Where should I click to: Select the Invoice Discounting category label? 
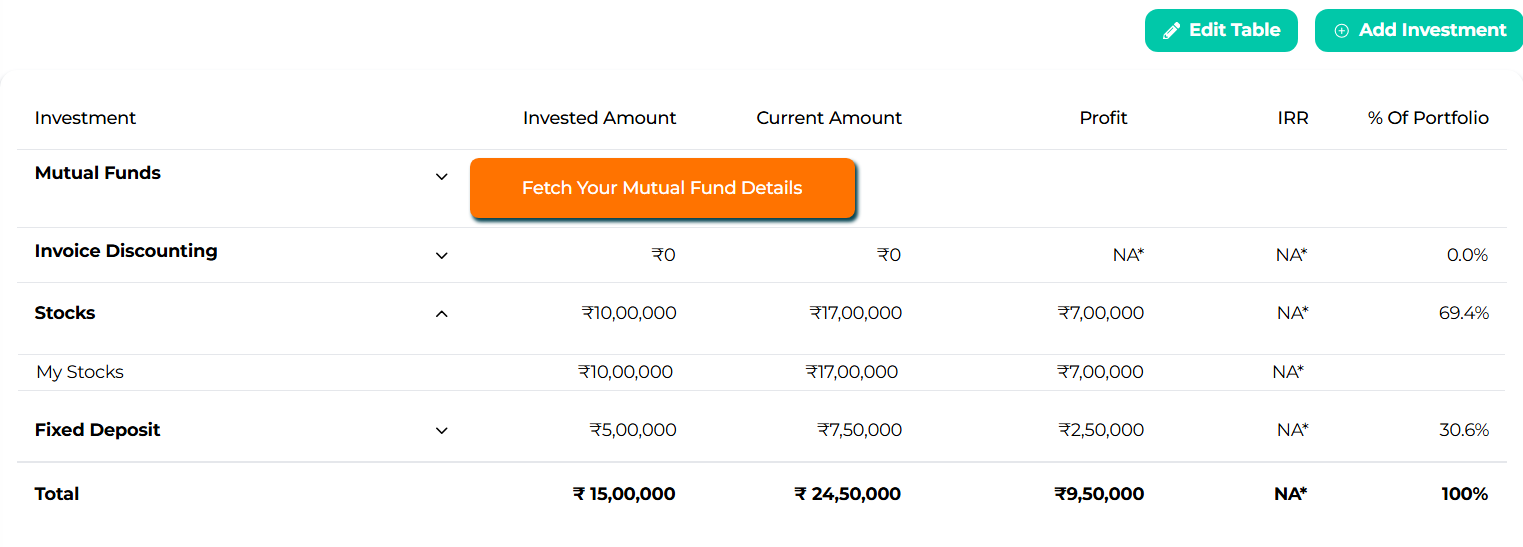click(x=126, y=251)
